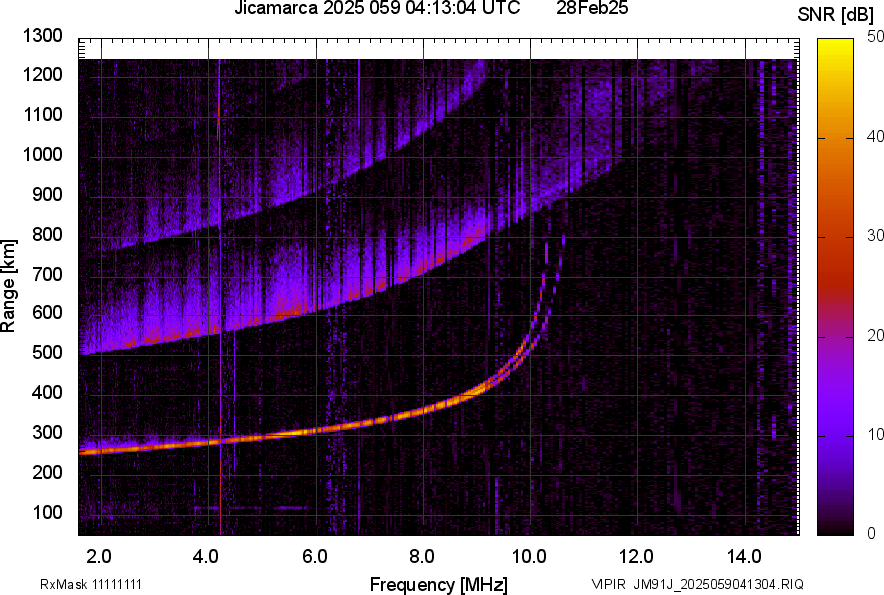The image size is (884, 595).
Task: Click the 500 range tick label
Action: [x=48, y=353]
